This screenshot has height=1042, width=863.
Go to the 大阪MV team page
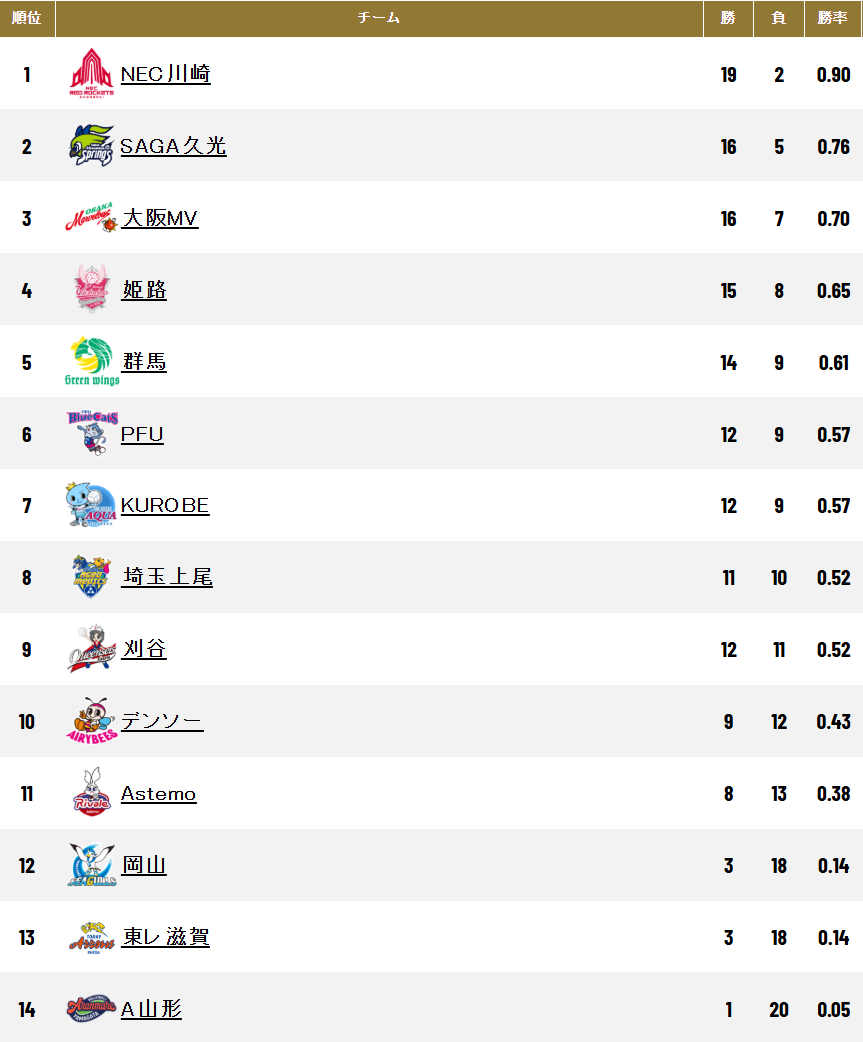click(x=160, y=218)
